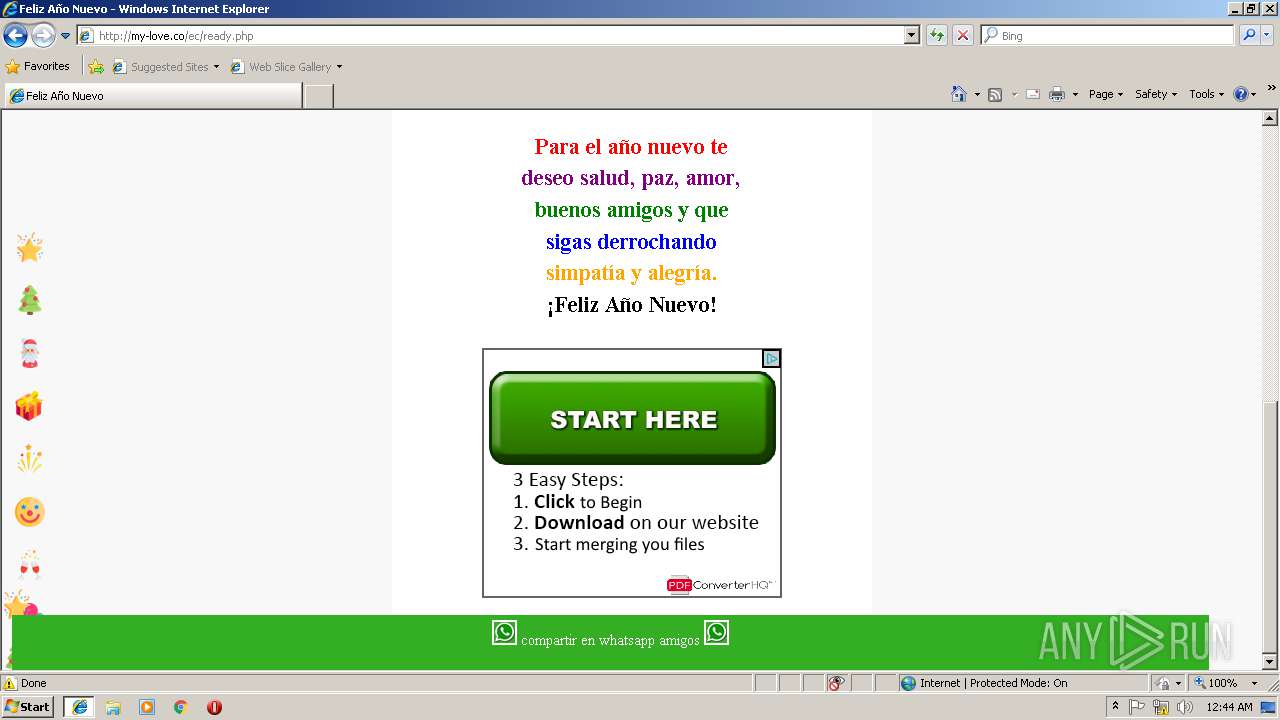Open the media player taskbar icon
Image resolution: width=1280 pixels, height=720 pixels.
coord(147,707)
